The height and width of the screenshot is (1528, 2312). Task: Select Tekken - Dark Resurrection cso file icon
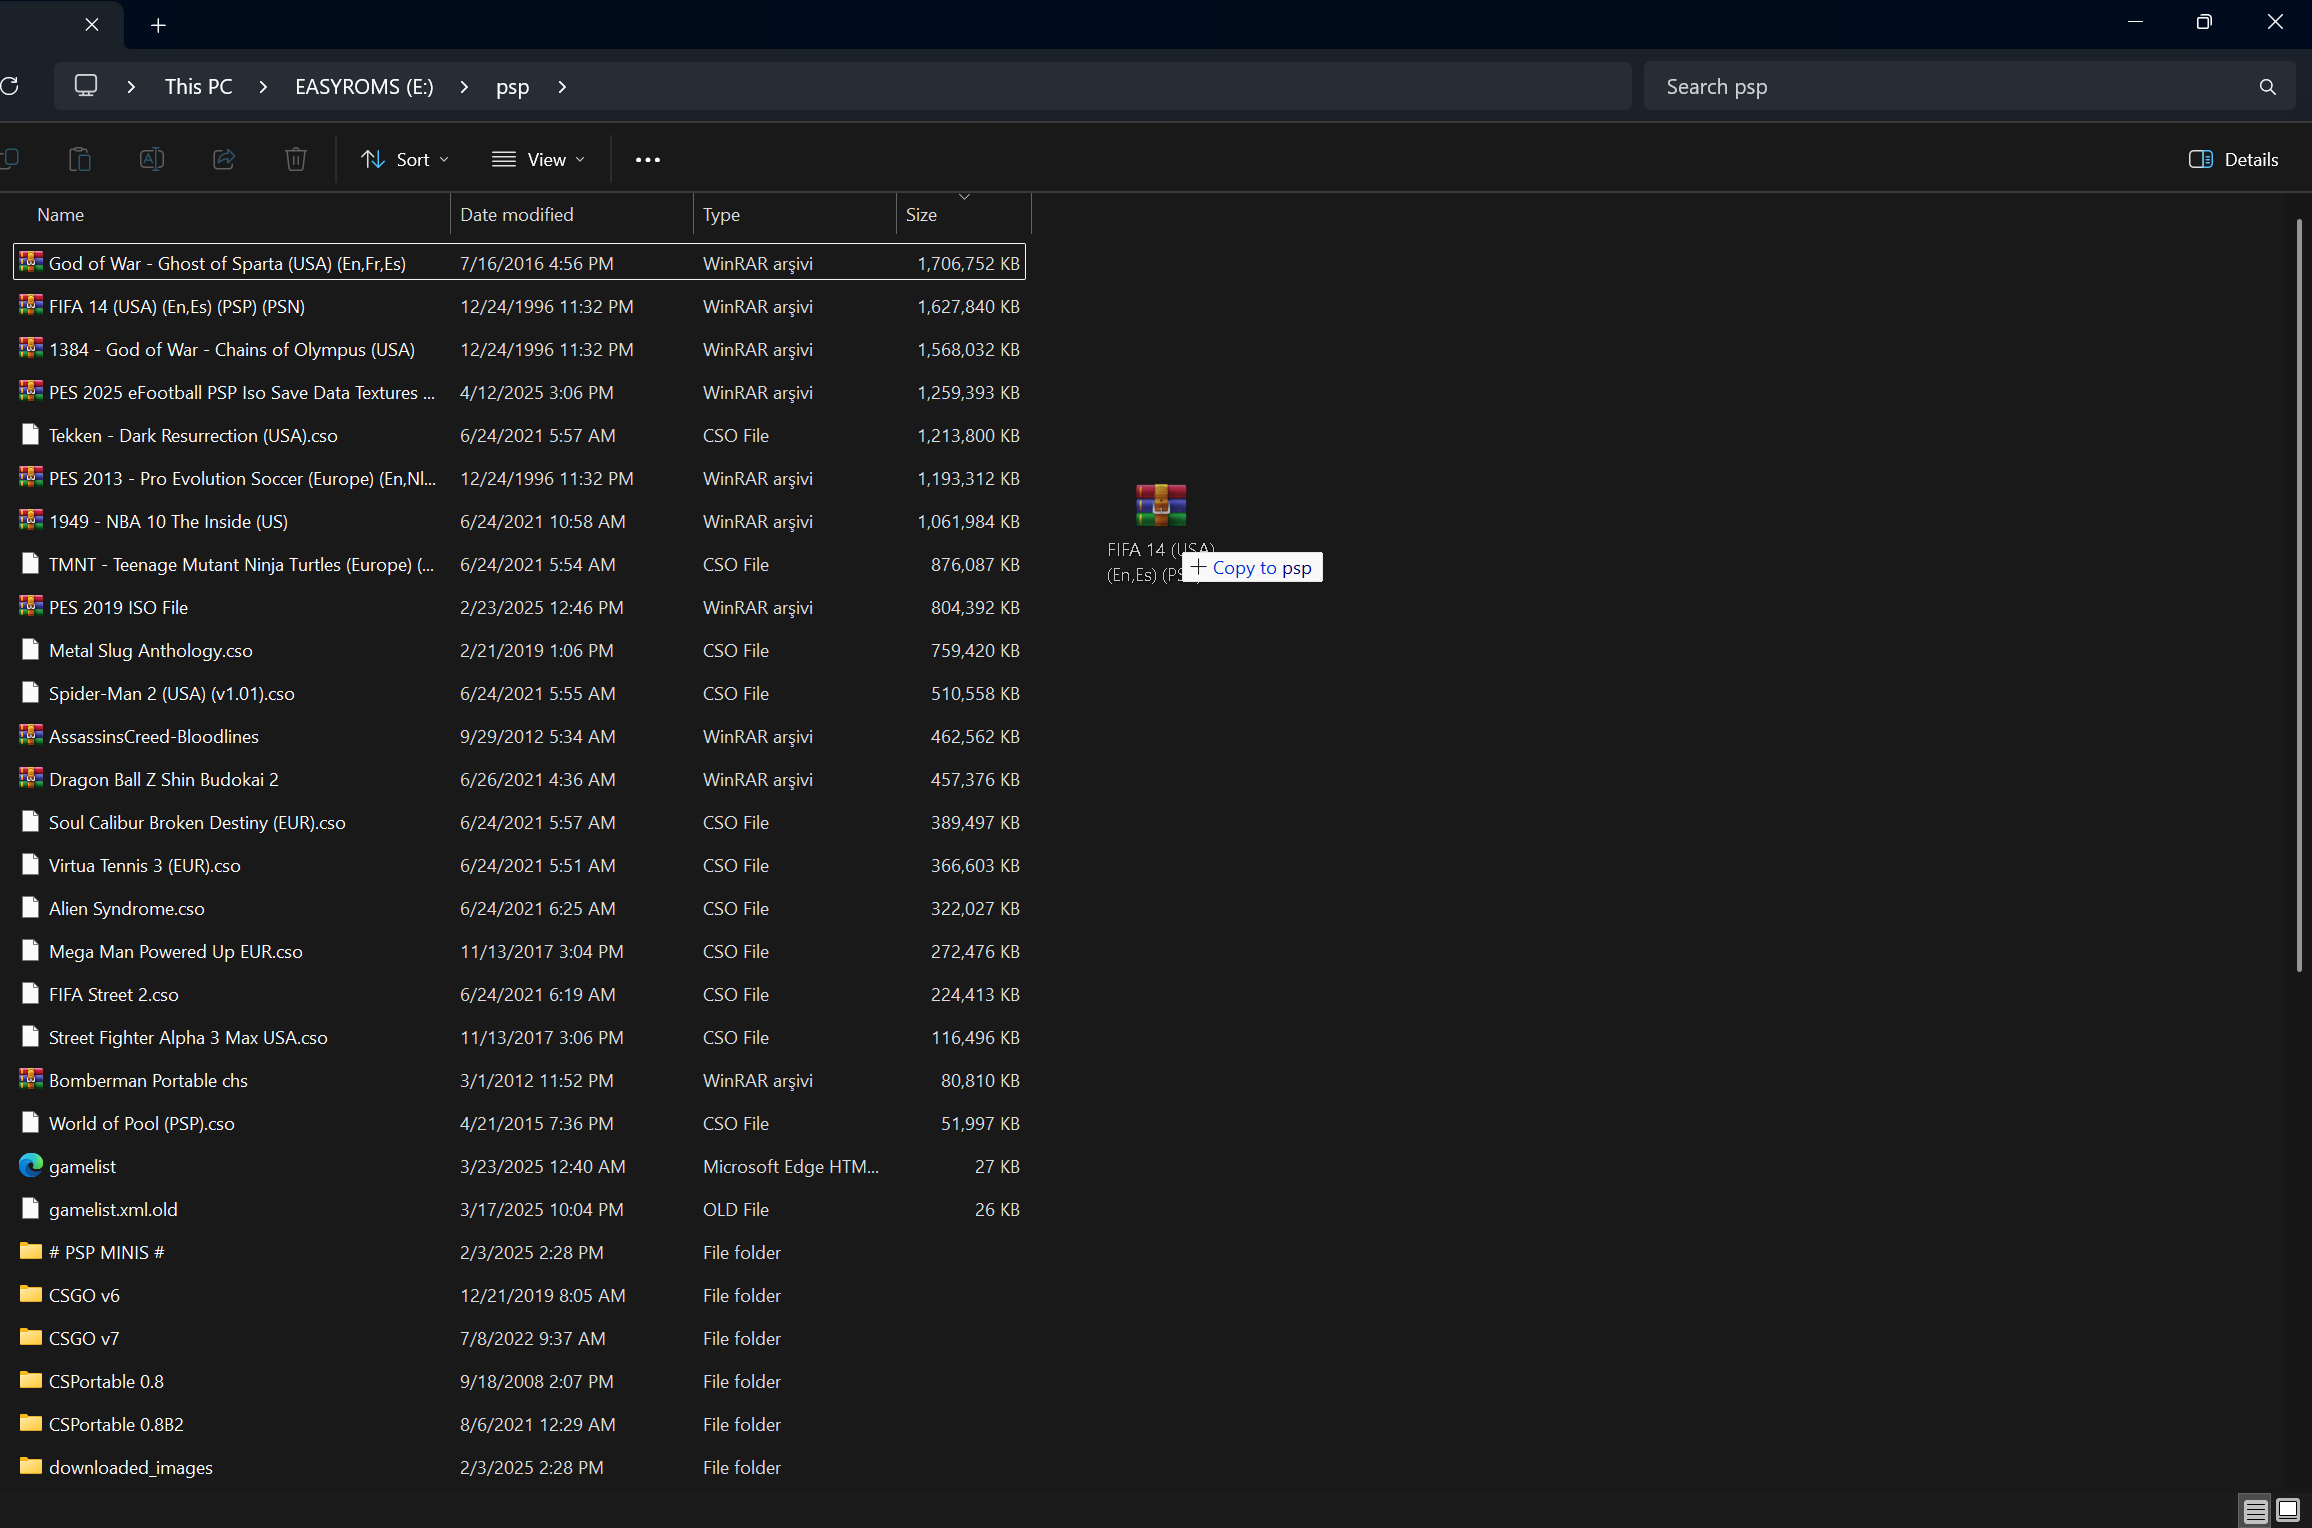tap(31, 435)
